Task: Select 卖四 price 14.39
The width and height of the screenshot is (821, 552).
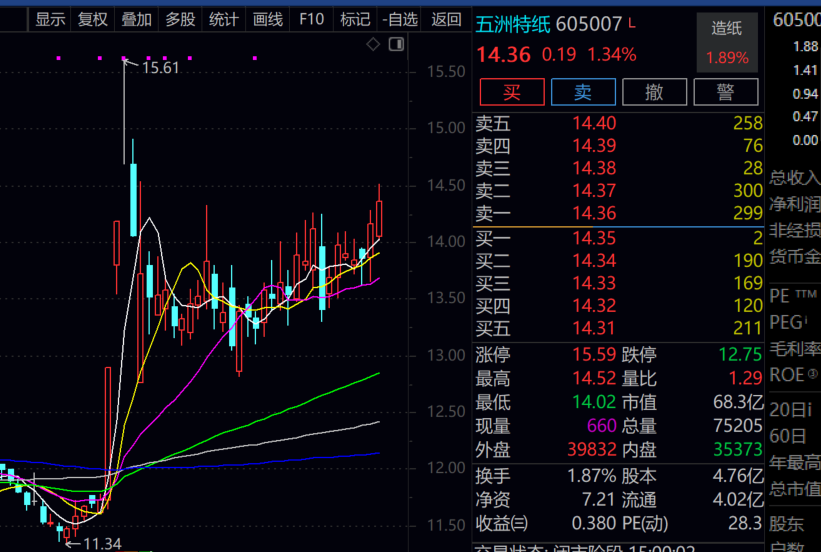Action: tap(594, 146)
